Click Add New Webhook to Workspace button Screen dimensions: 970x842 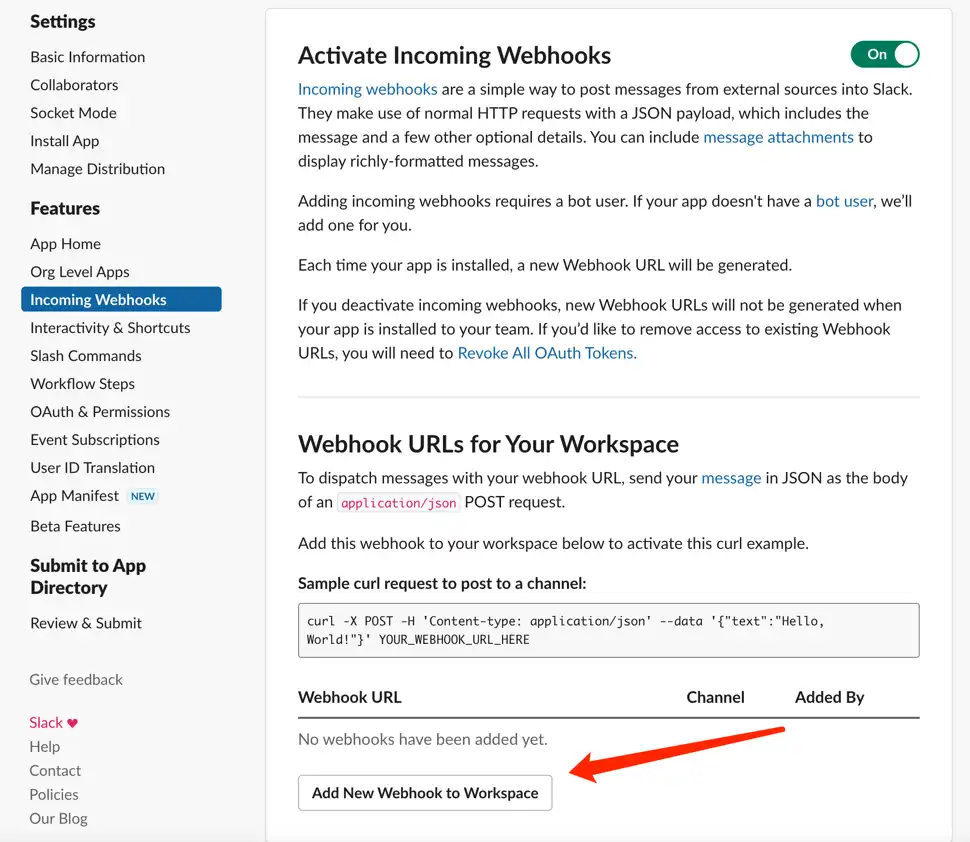pos(425,793)
